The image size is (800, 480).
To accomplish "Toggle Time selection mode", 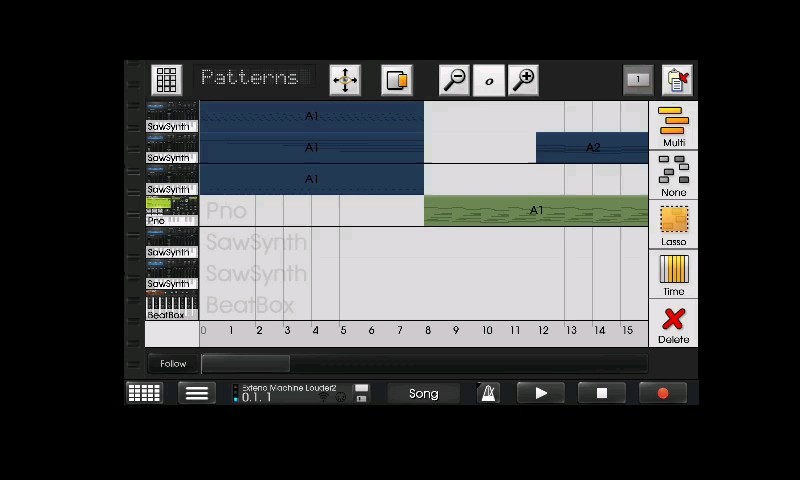I will [x=673, y=275].
